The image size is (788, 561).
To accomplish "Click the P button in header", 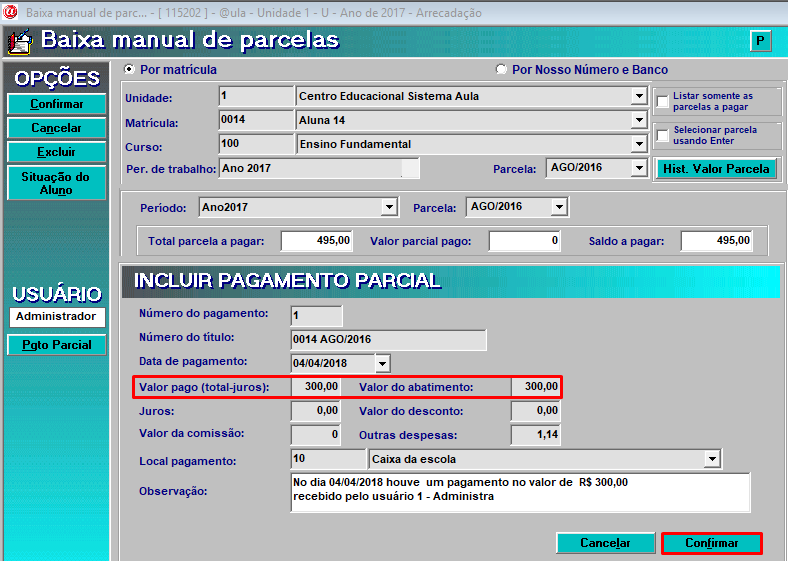I will [760, 41].
